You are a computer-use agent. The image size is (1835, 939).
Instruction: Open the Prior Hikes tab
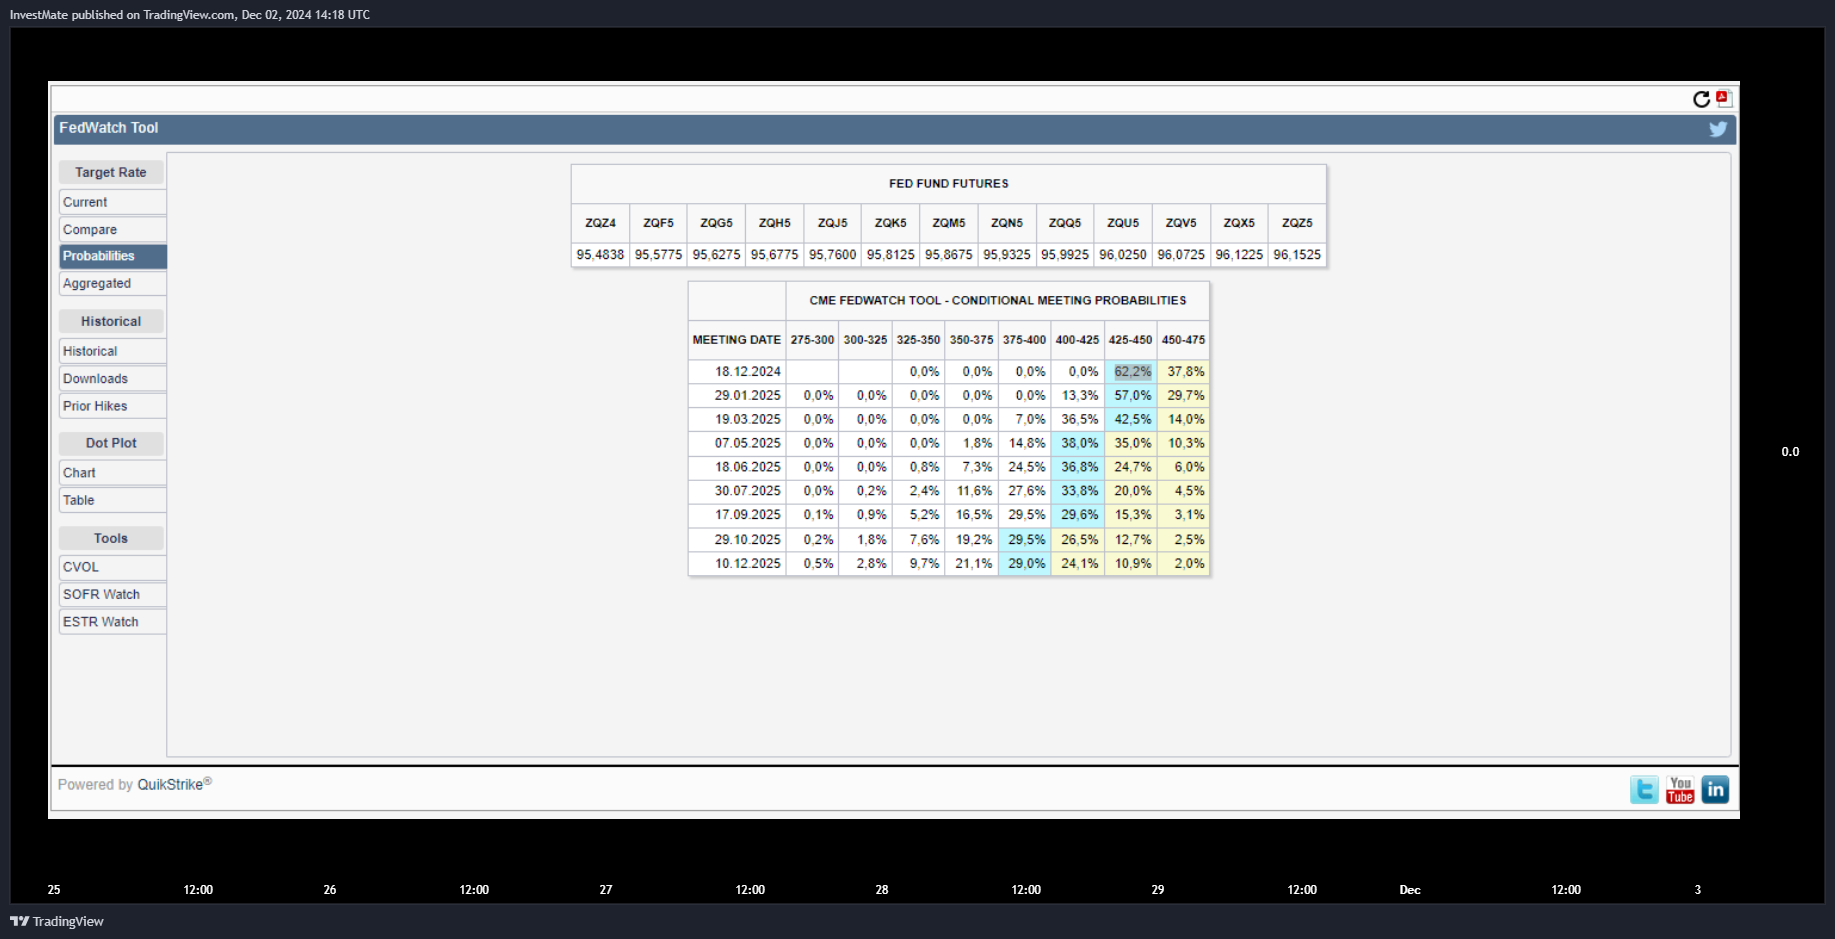(x=112, y=406)
